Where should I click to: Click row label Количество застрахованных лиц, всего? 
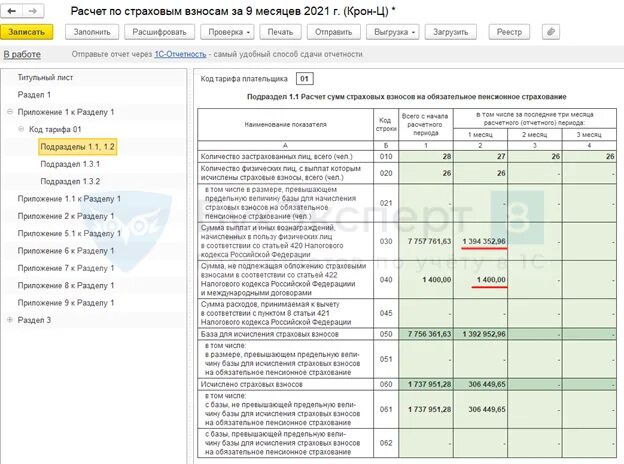pyautogui.click(x=277, y=156)
